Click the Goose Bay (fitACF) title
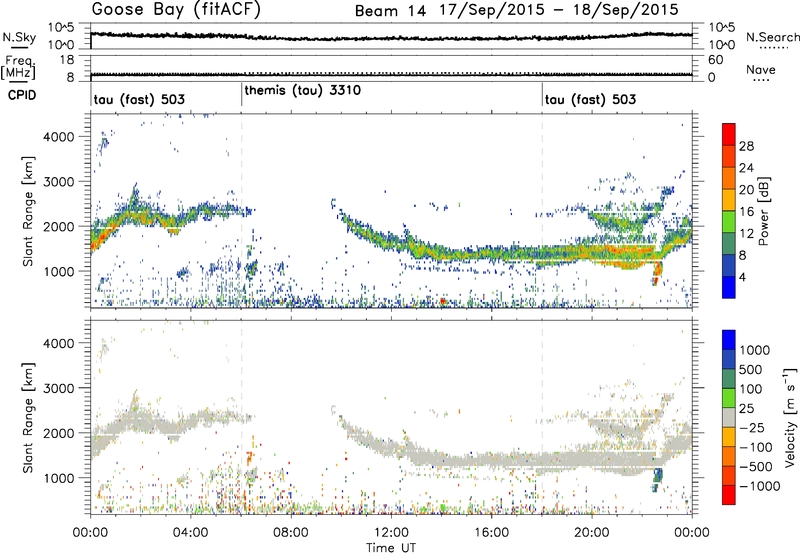 [176, 10]
